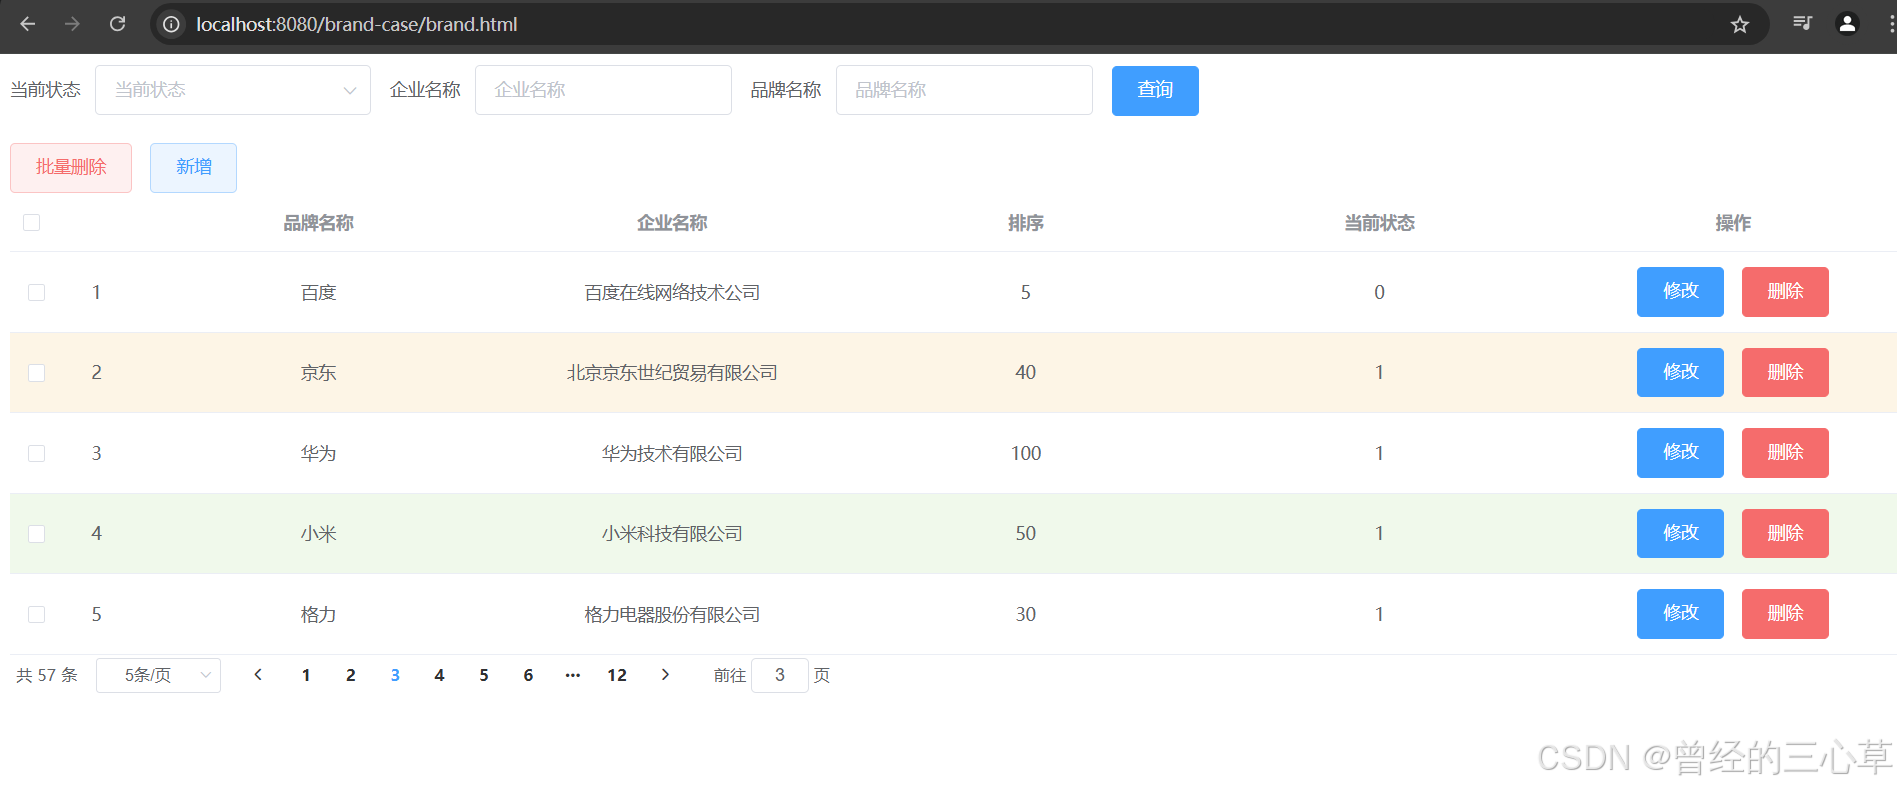Edit the 百度 row with 修改

click(x=1680, y=292)
